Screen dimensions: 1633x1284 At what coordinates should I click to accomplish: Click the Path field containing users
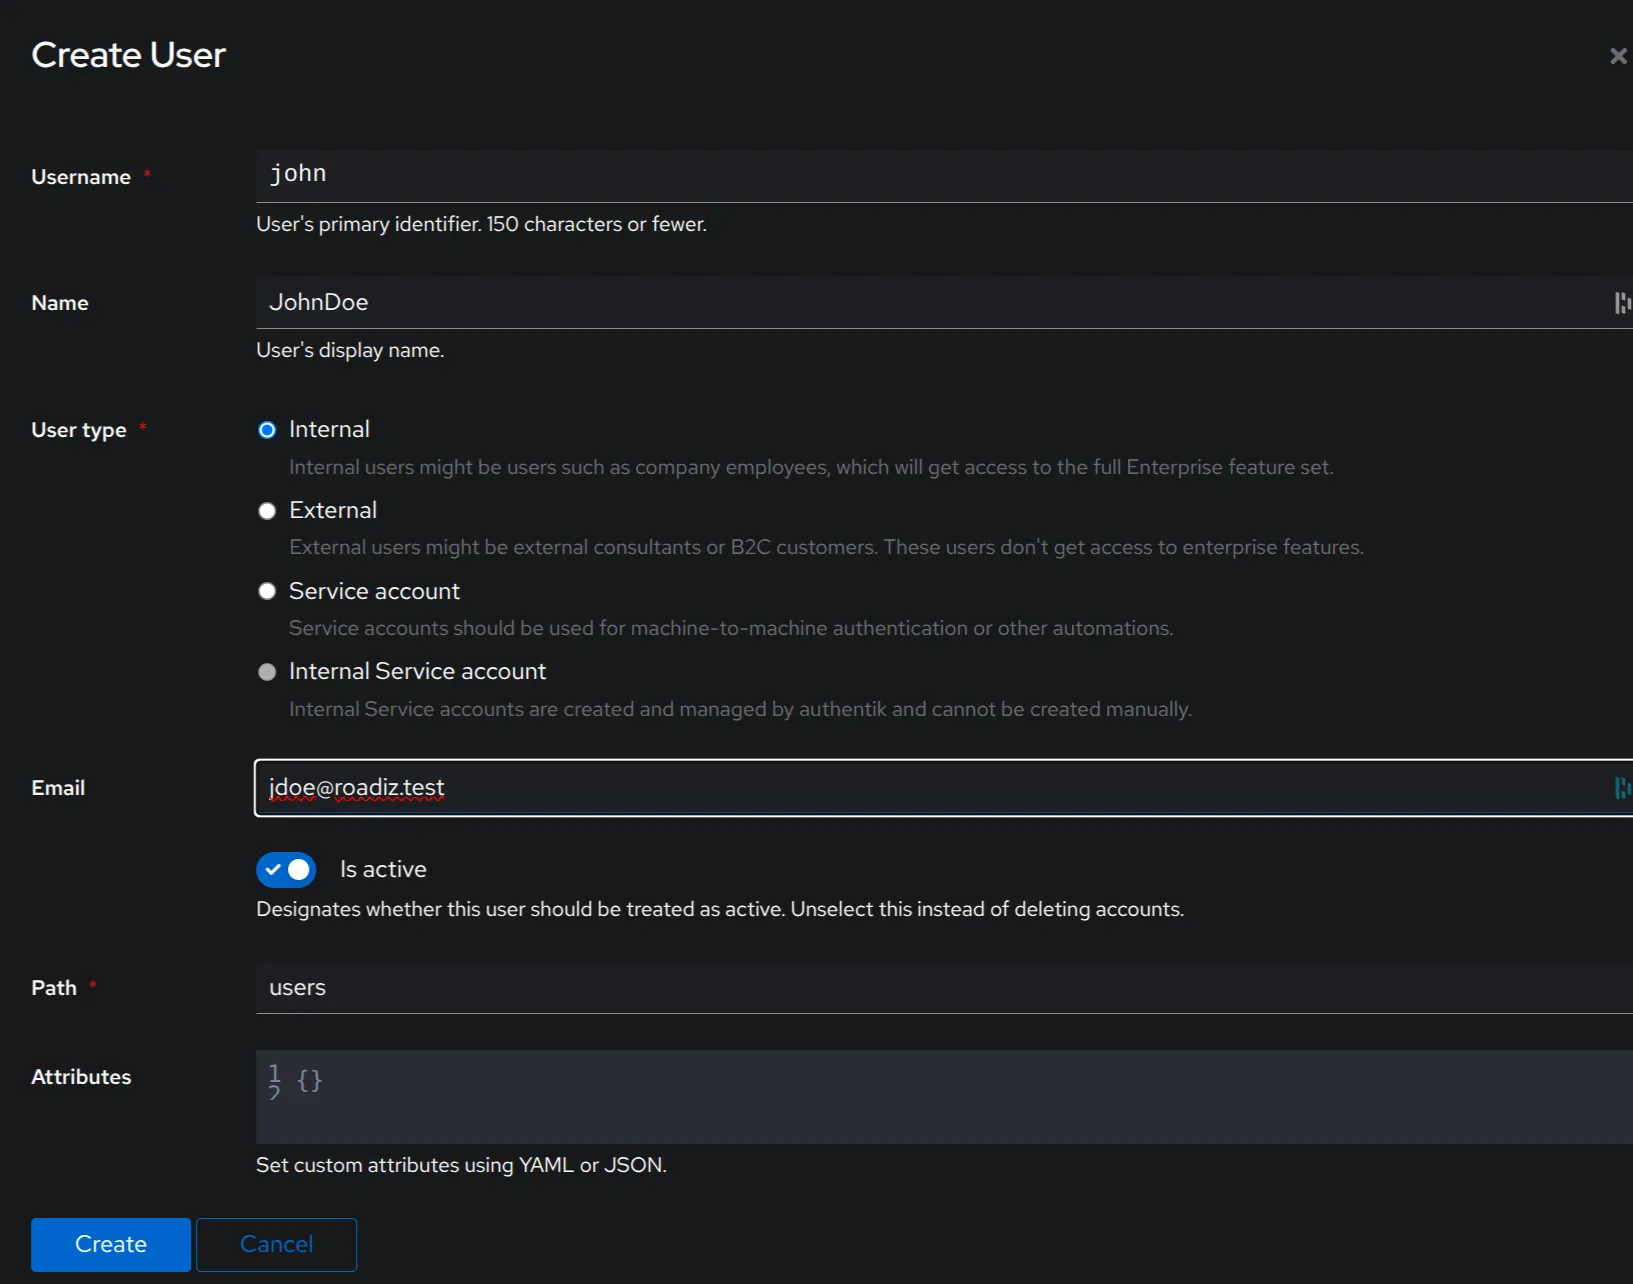point(944,988)
